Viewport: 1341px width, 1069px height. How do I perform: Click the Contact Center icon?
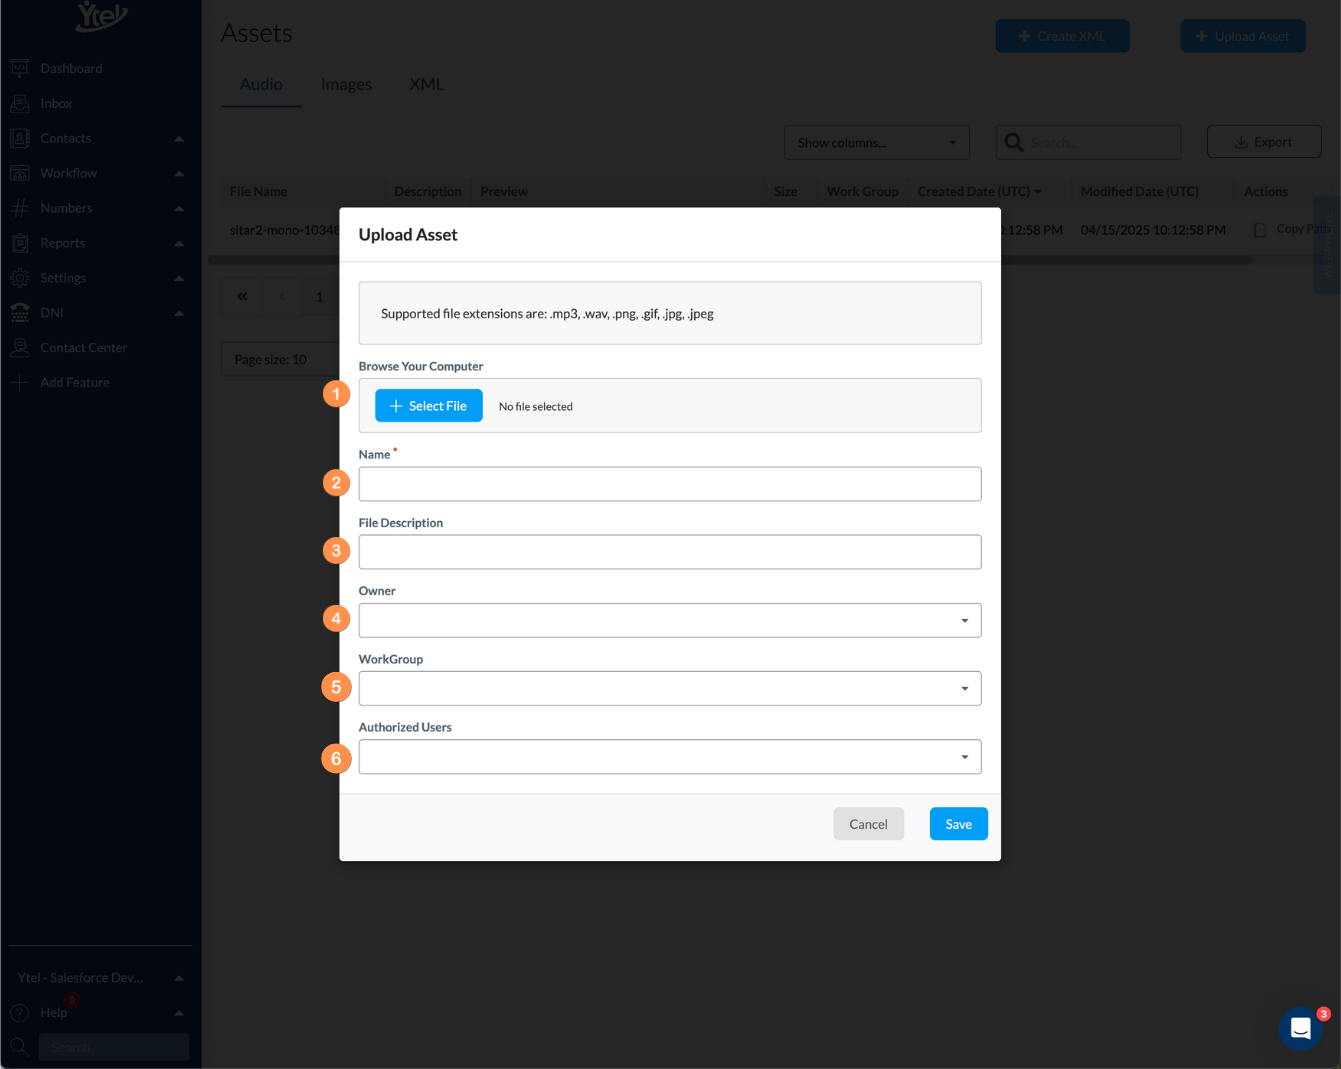click(x=19, y=348)
